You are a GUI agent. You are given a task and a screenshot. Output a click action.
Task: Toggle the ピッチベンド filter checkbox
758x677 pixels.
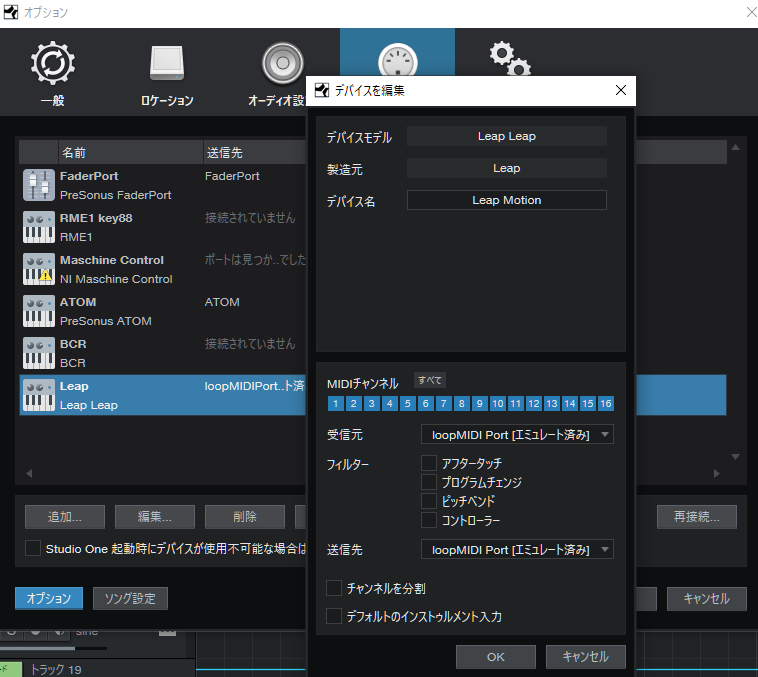click(429, 501)
